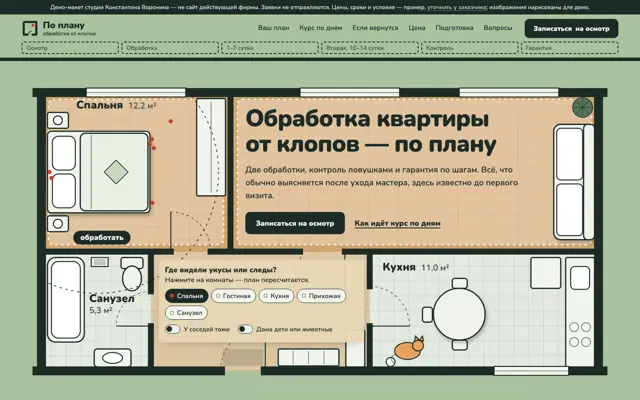The image size is (640, 400).
Task: Enable the У соседей тоже switch
Action: pyautogui.click(x=172, y=329)
